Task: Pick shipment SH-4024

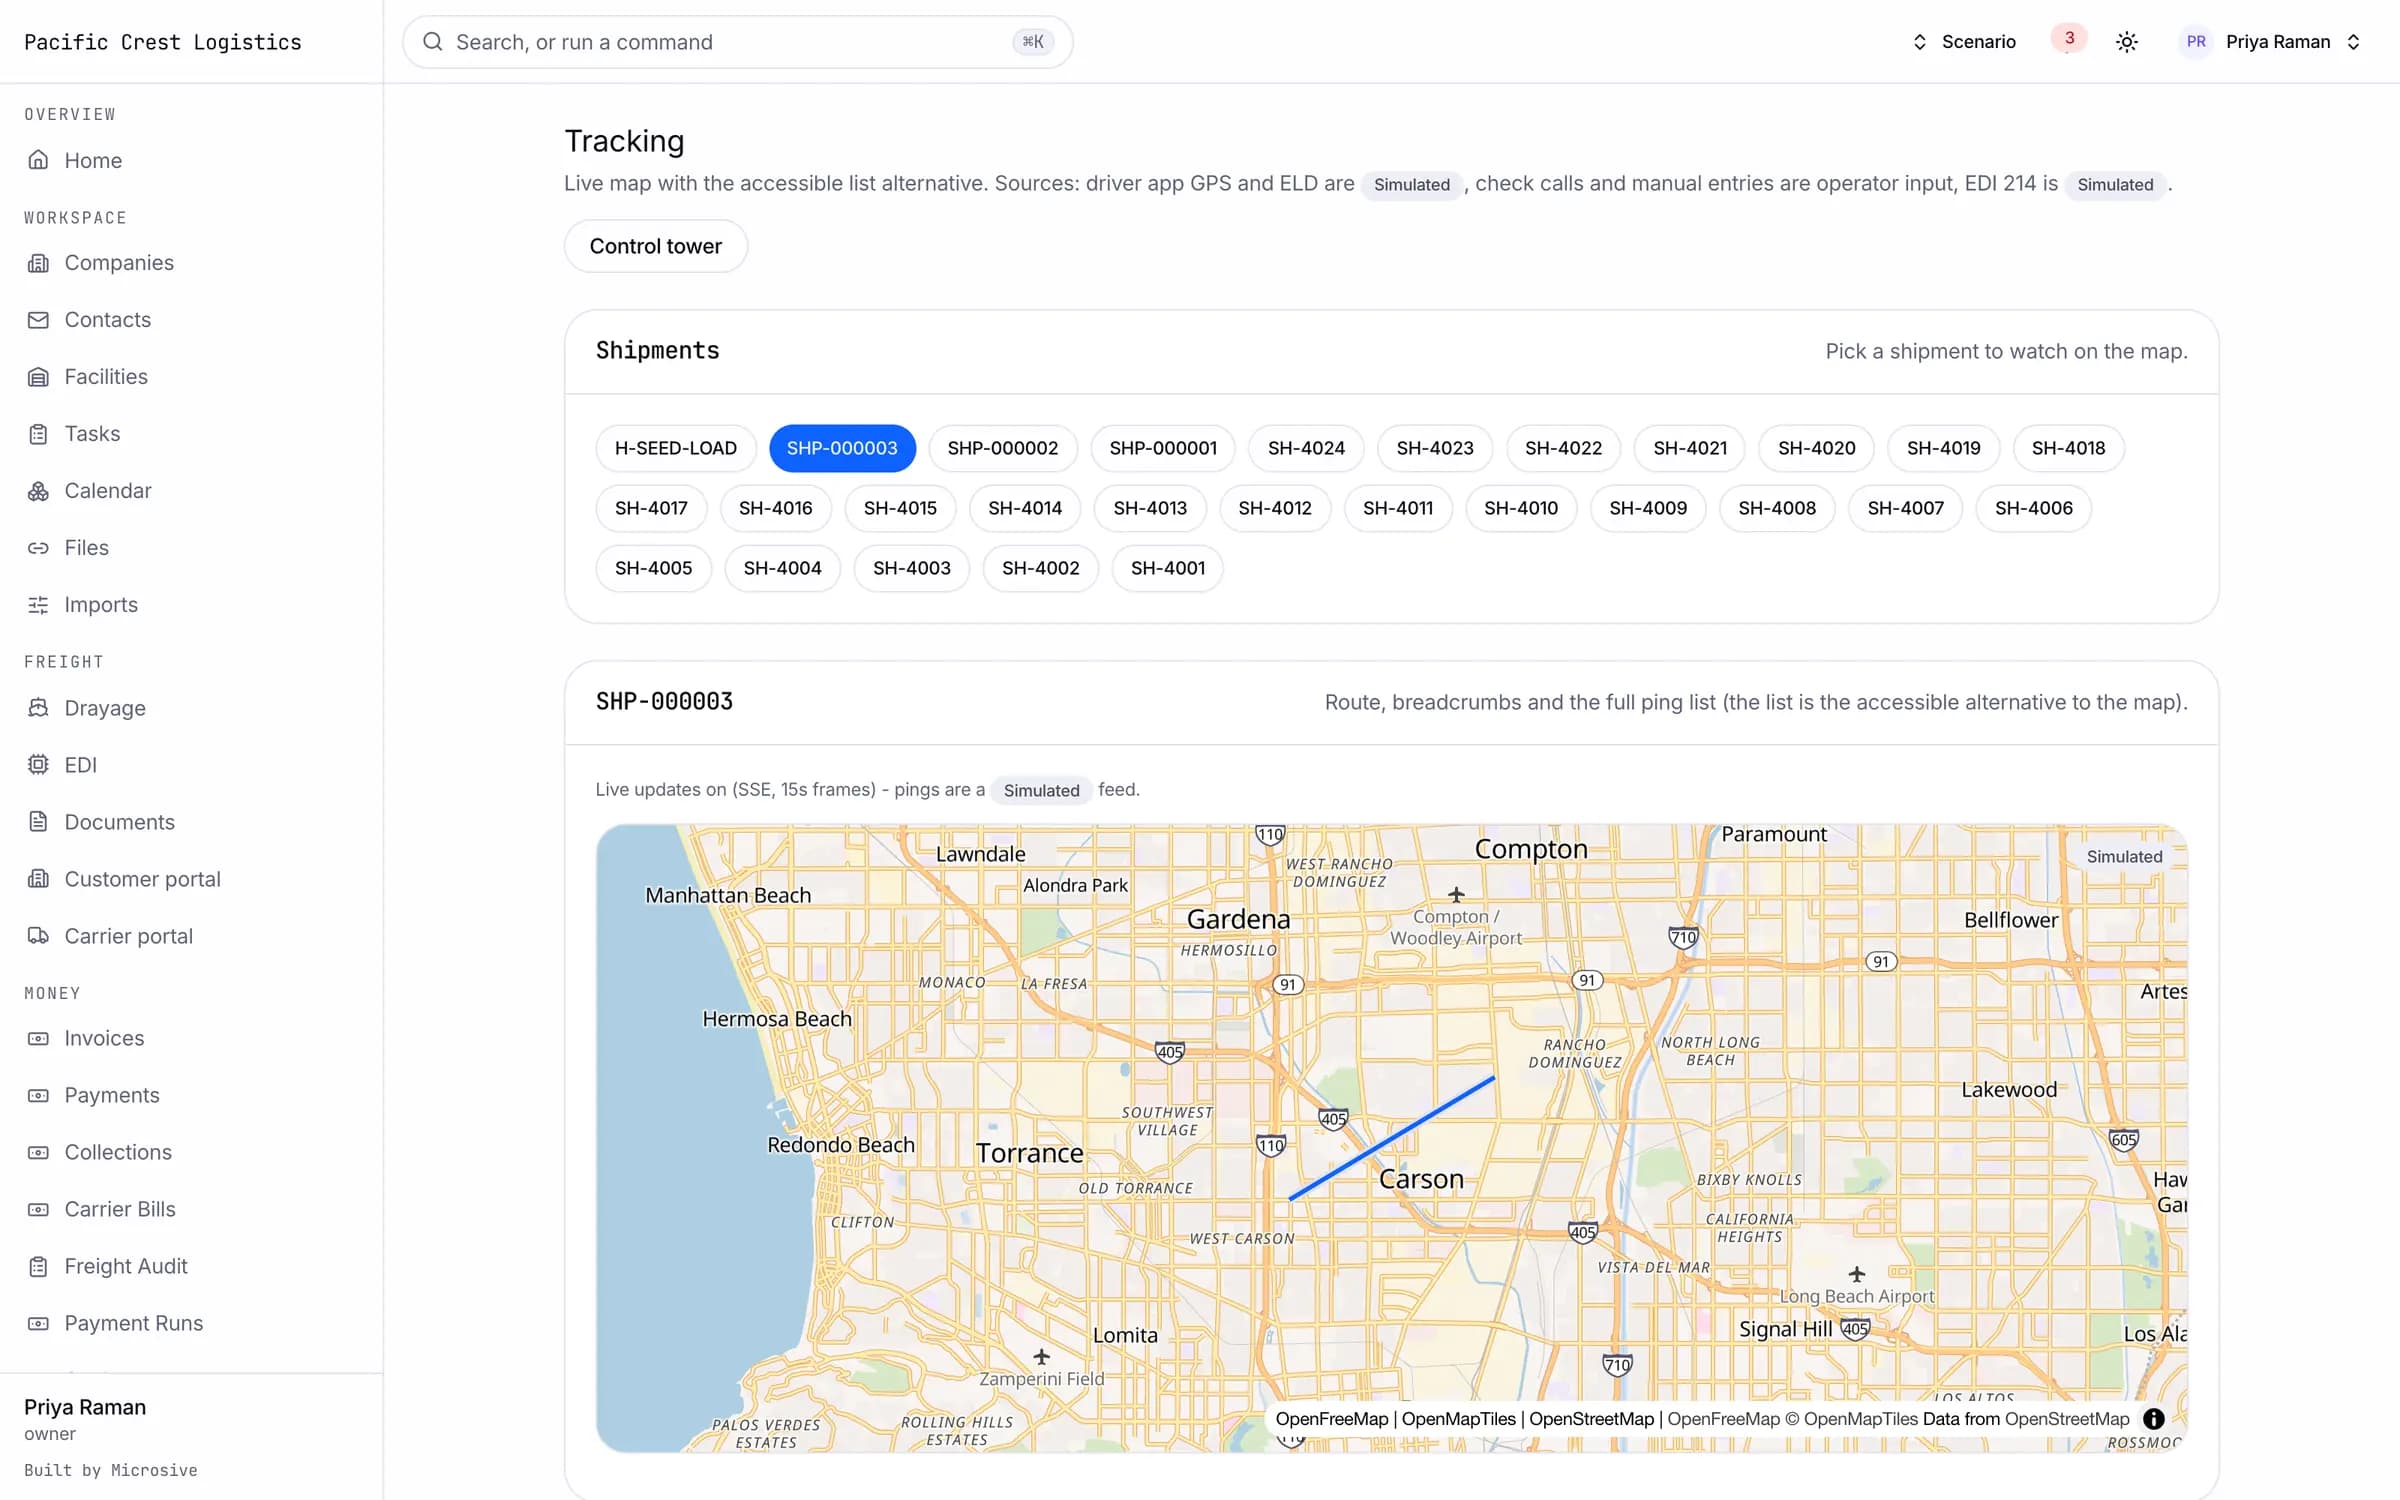Action: pos(1306,448)
